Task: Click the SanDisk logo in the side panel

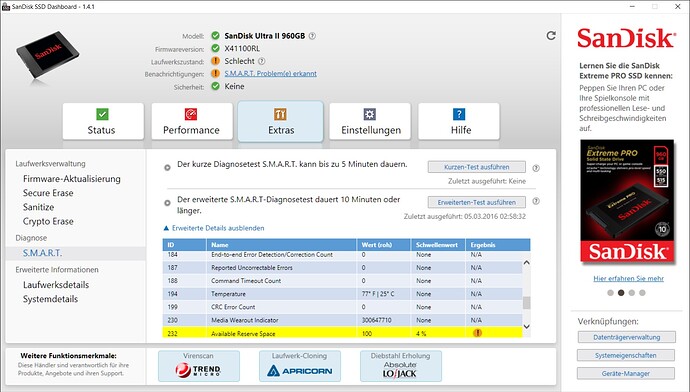Action: click(626, 38)
